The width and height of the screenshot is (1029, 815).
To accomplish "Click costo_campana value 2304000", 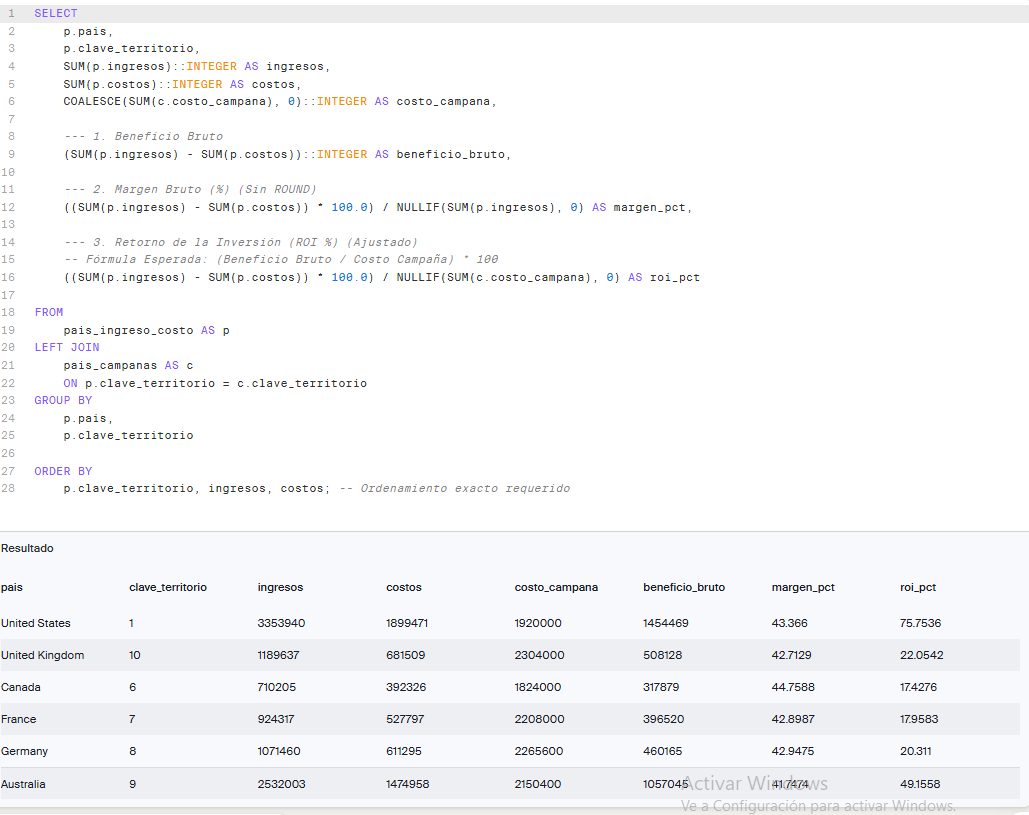I will (x=539, y=656).
